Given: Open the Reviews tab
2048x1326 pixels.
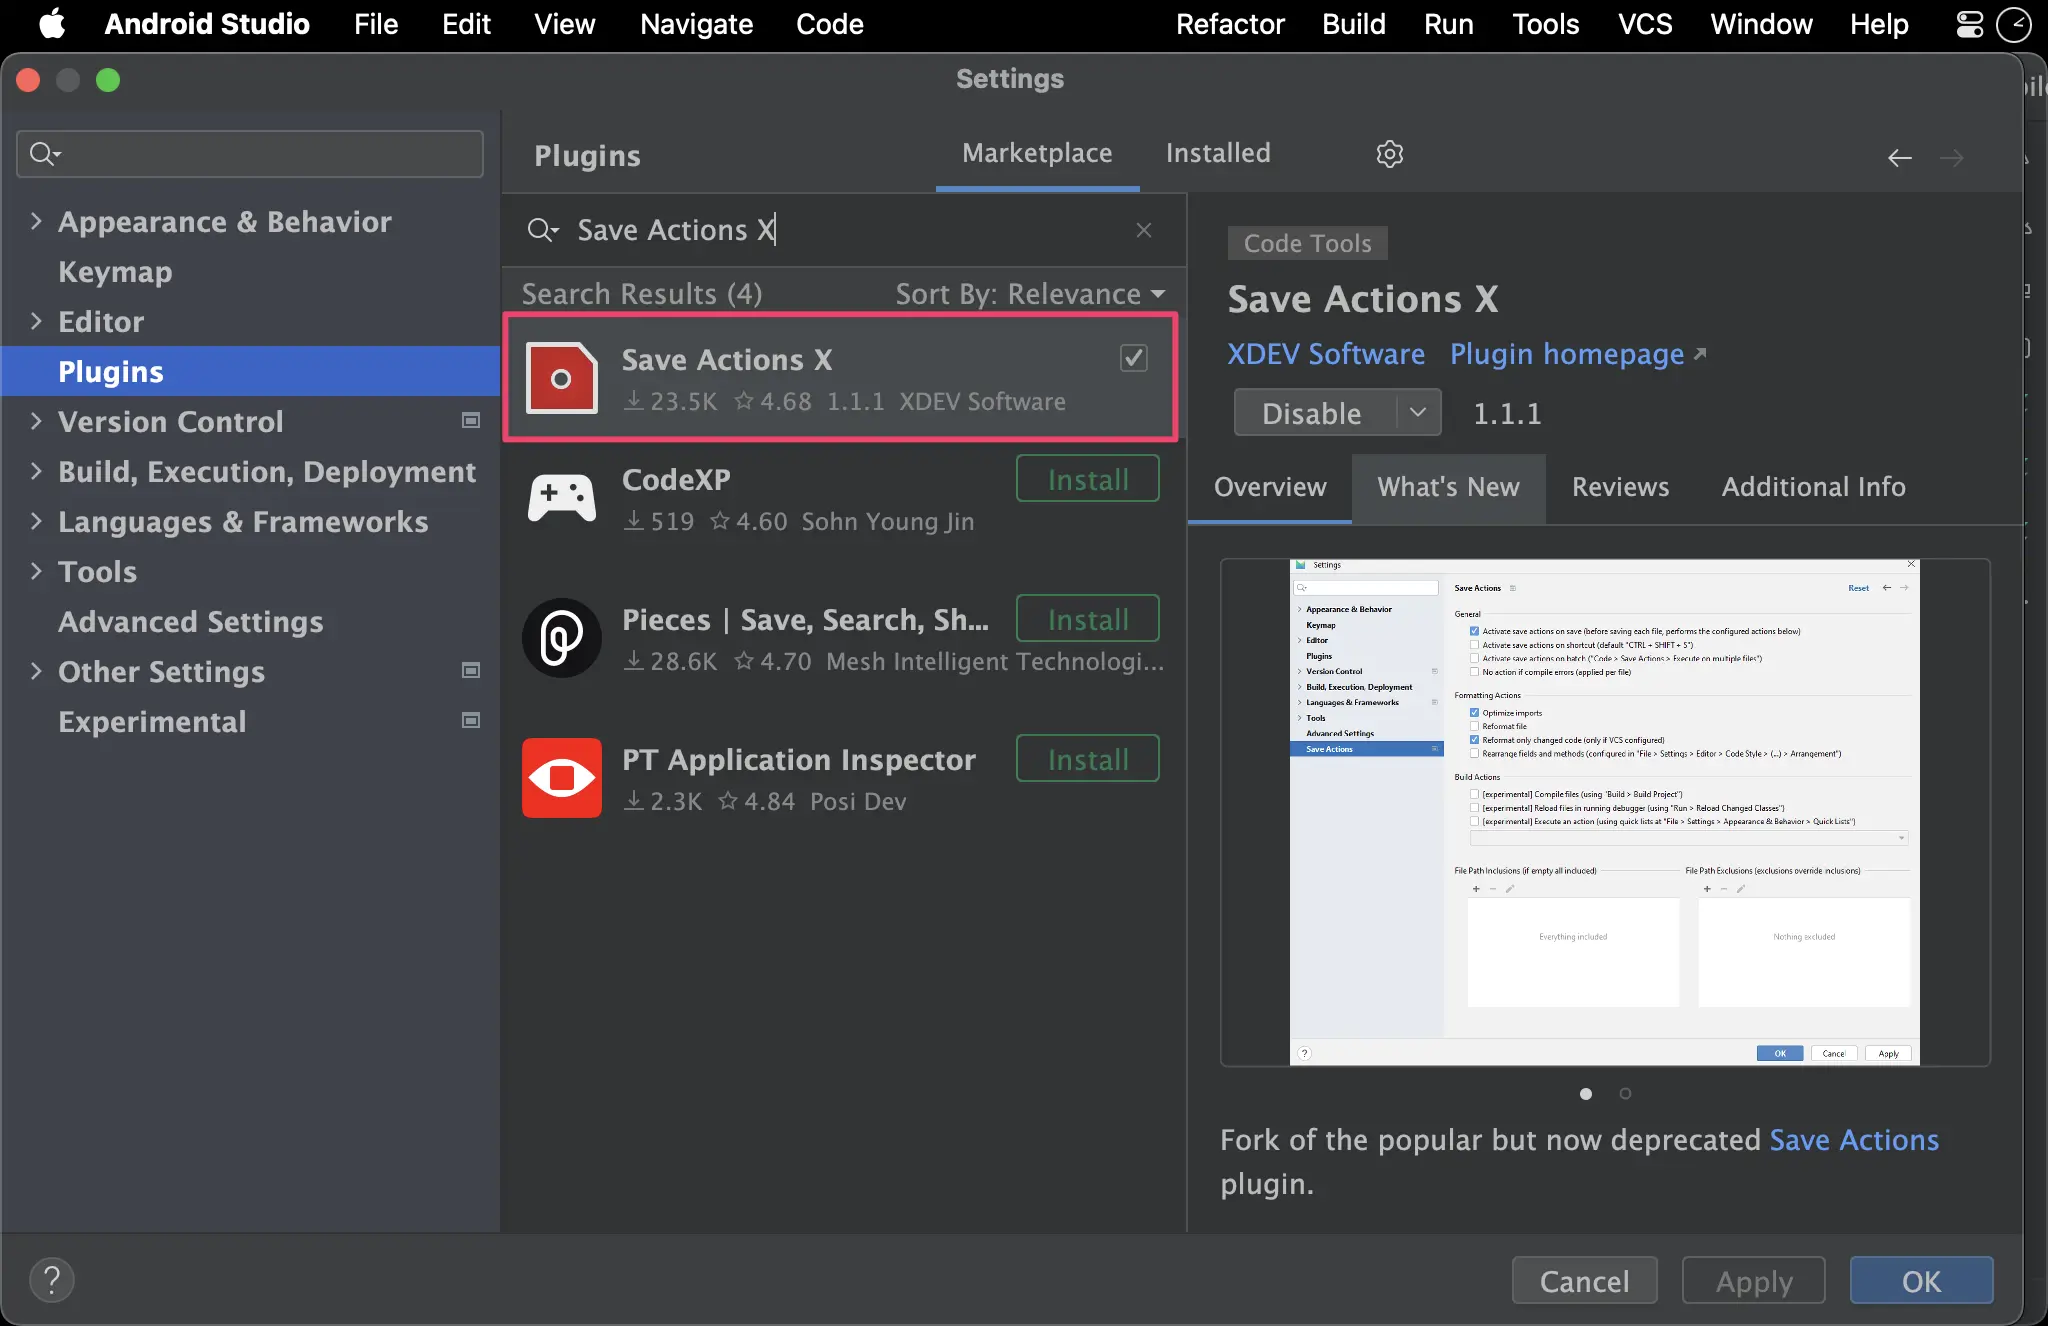Looking at the screenshot, I should pyautogui.click(x=1620, y=488).
